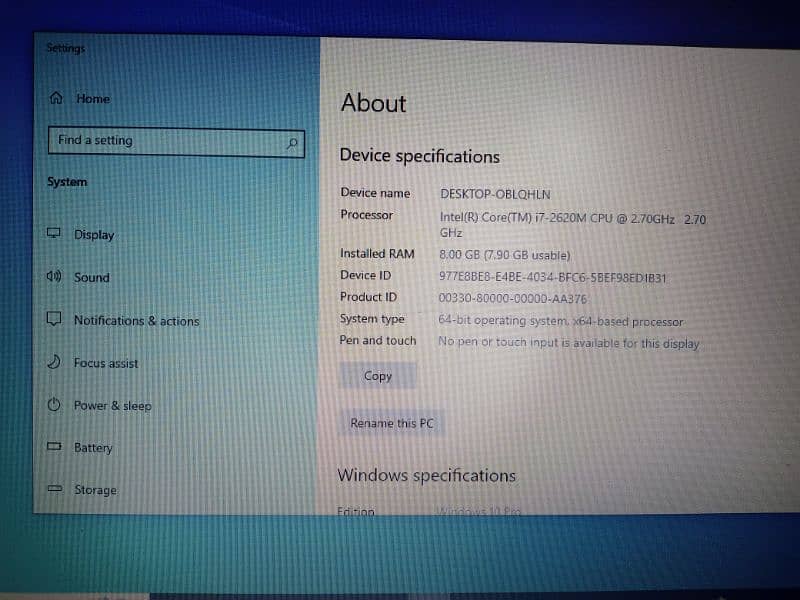
Task: Click the Battery icon in sidebar
Action: [x=54, y=447]
